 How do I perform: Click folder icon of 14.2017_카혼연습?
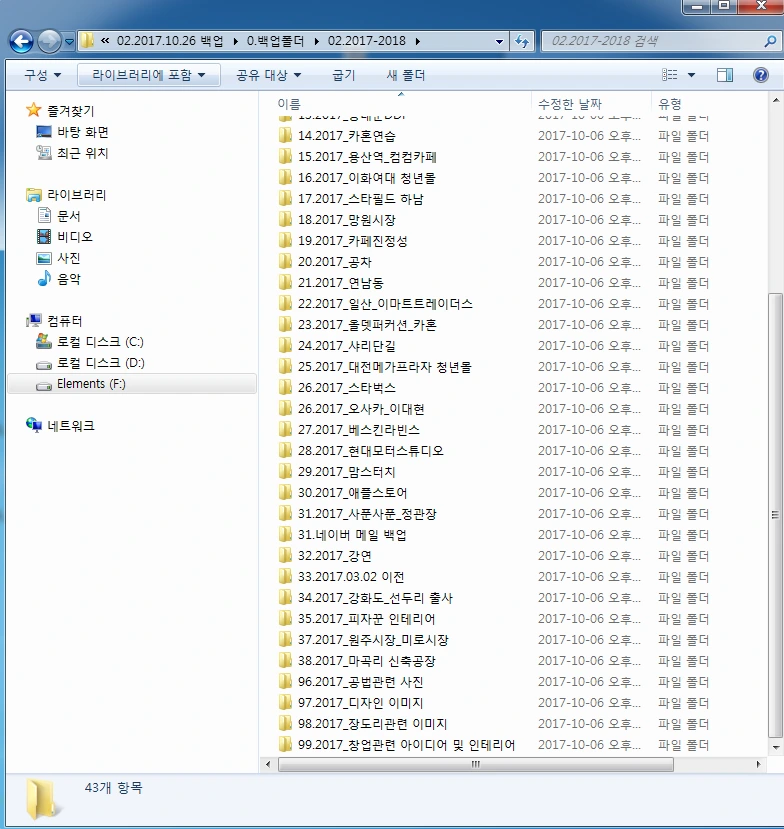click(x=285, y=135)
